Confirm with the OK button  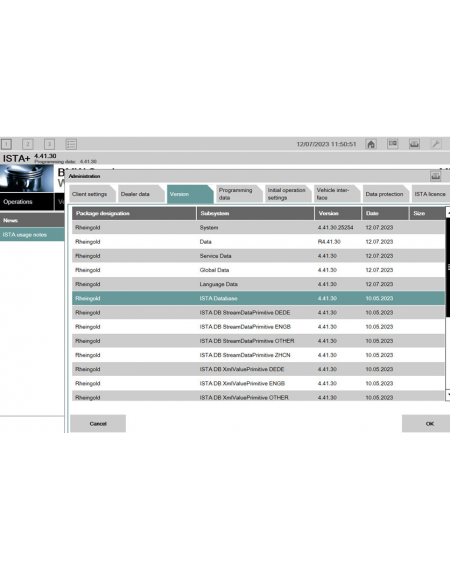(x=426, y=424)
